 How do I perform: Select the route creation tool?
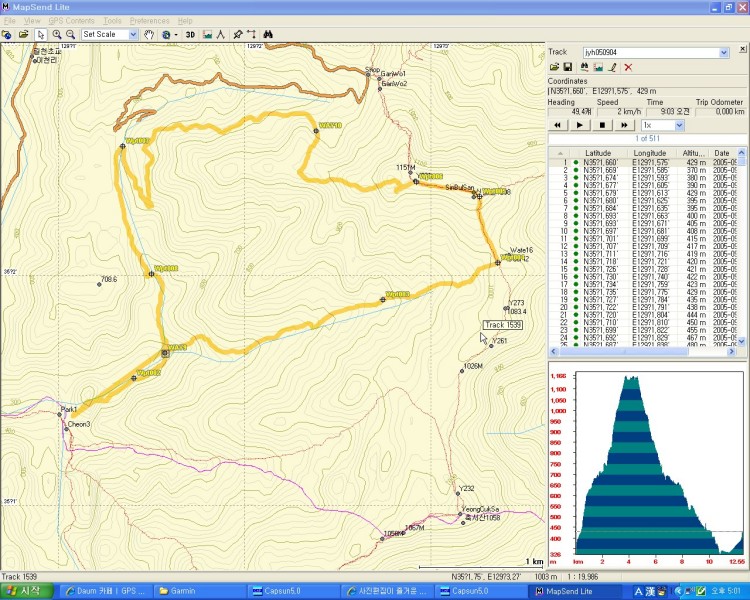pyautogui.click(x=251, y=34)
